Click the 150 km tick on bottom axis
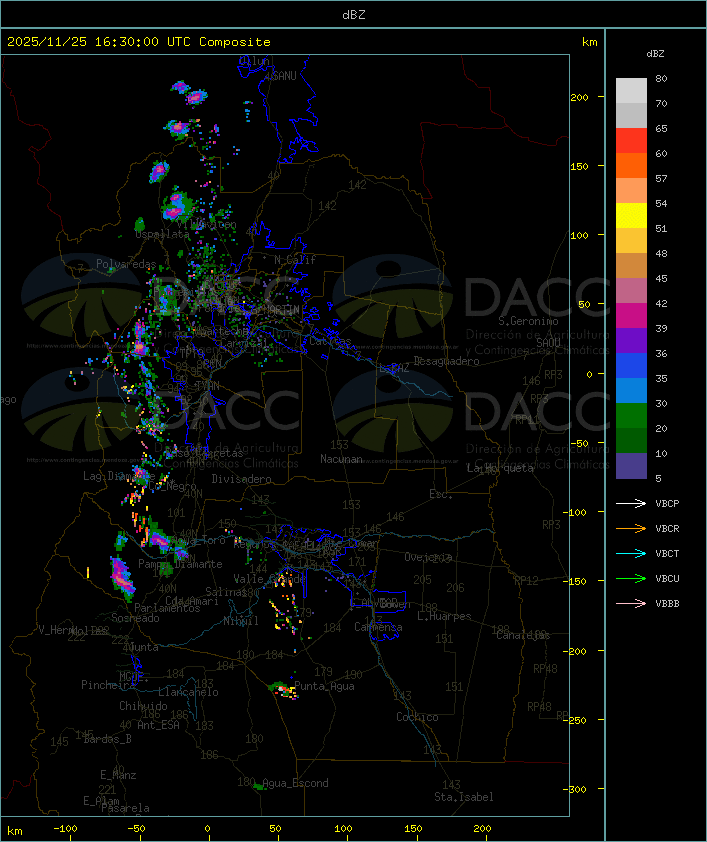The image size is (707, 842). point(413,829)
